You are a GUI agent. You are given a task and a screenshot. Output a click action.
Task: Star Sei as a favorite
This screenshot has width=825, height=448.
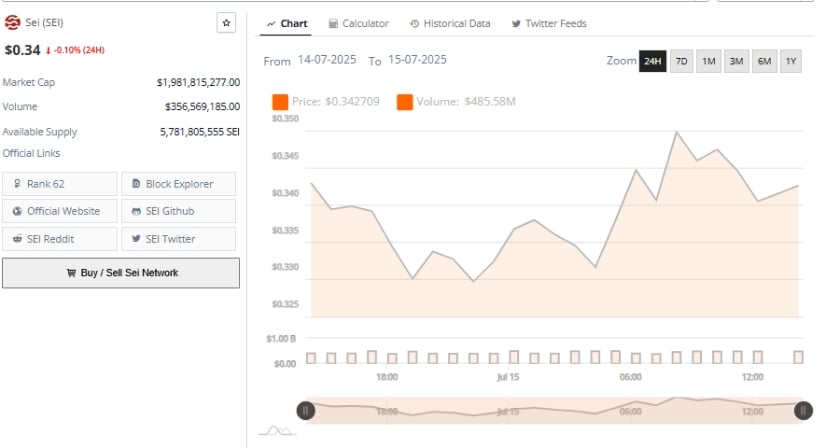coord(226,23)
